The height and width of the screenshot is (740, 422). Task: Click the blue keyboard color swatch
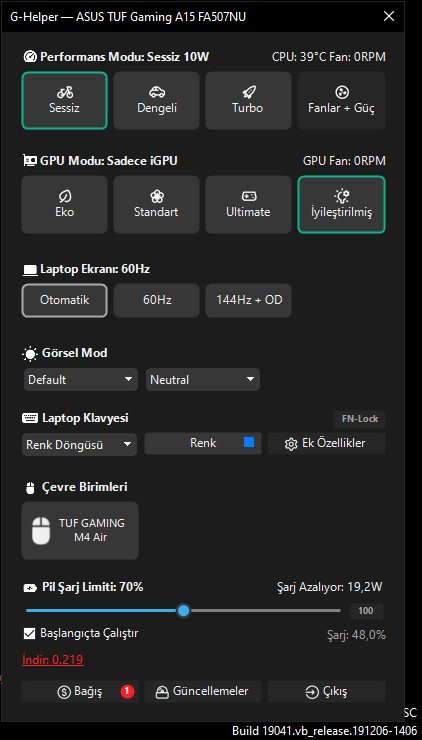249,442
